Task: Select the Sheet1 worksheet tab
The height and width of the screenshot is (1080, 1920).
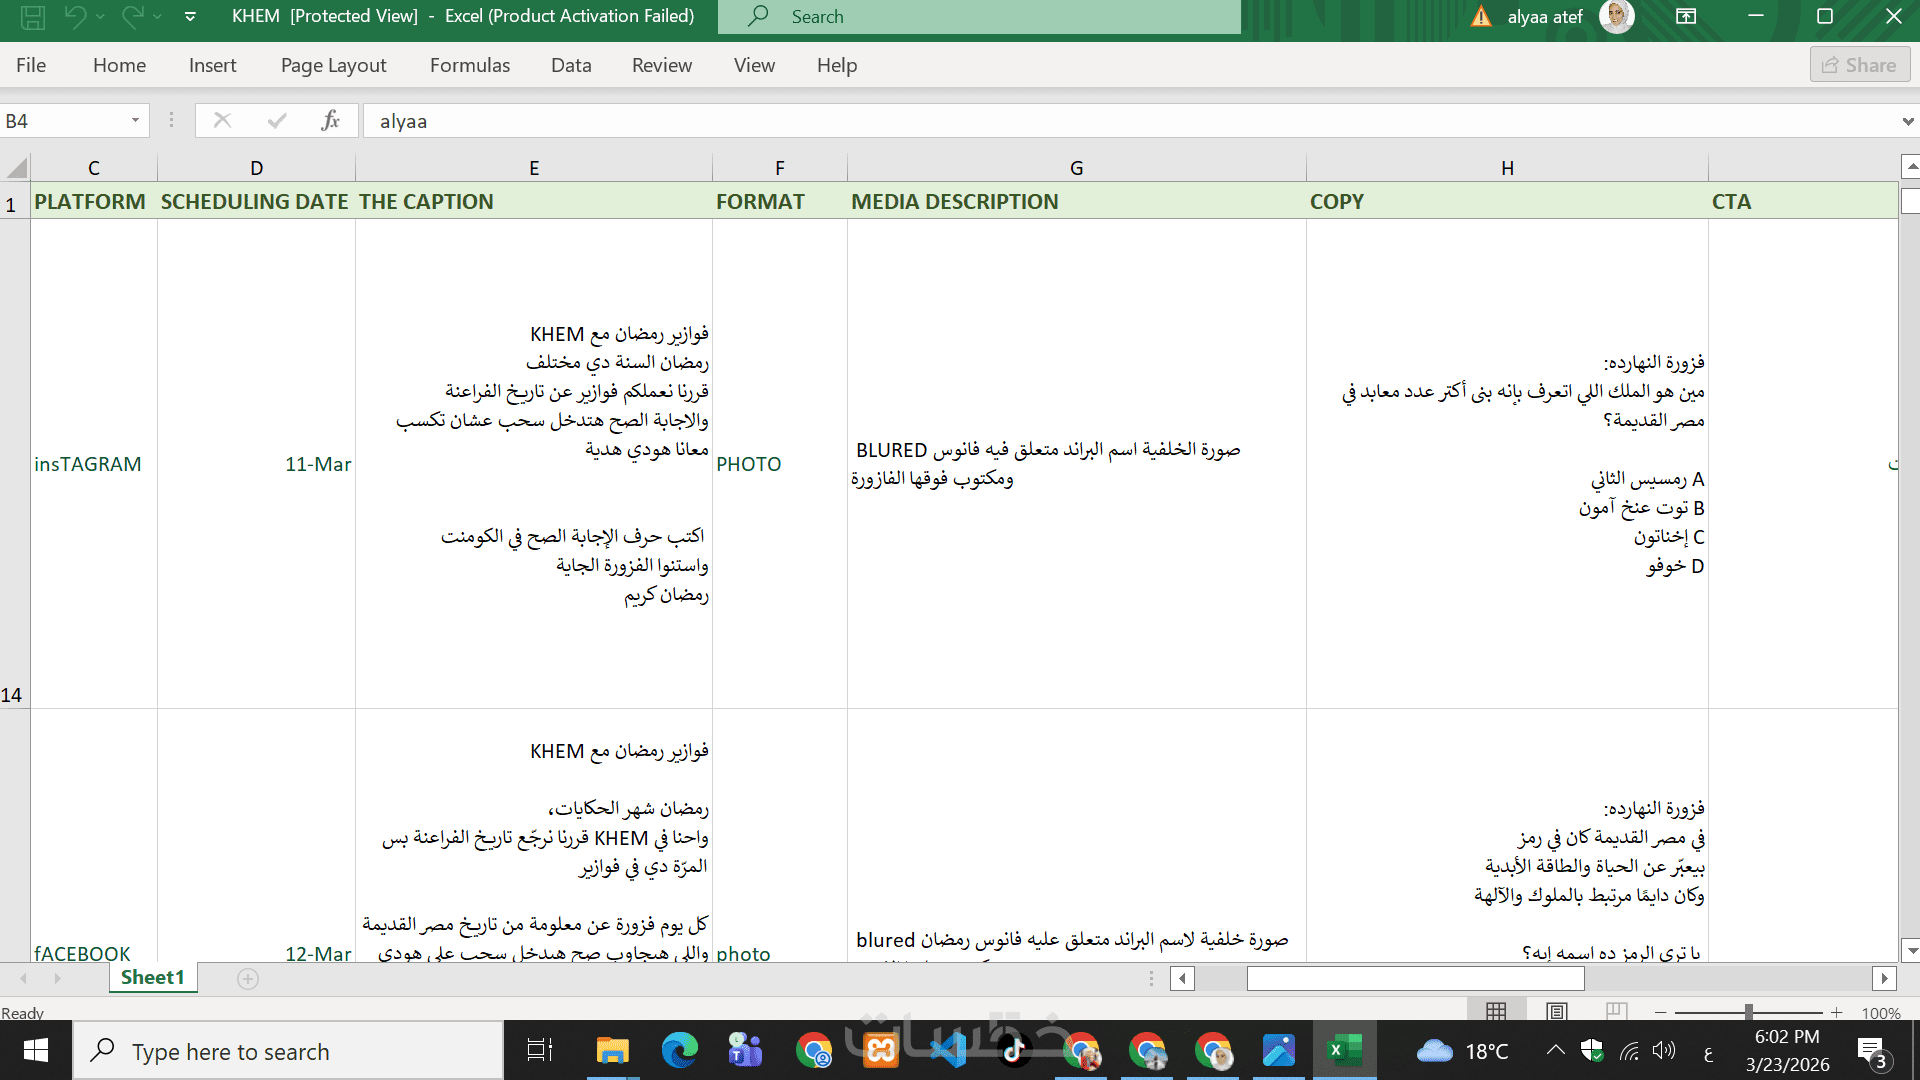Action: 152,978
